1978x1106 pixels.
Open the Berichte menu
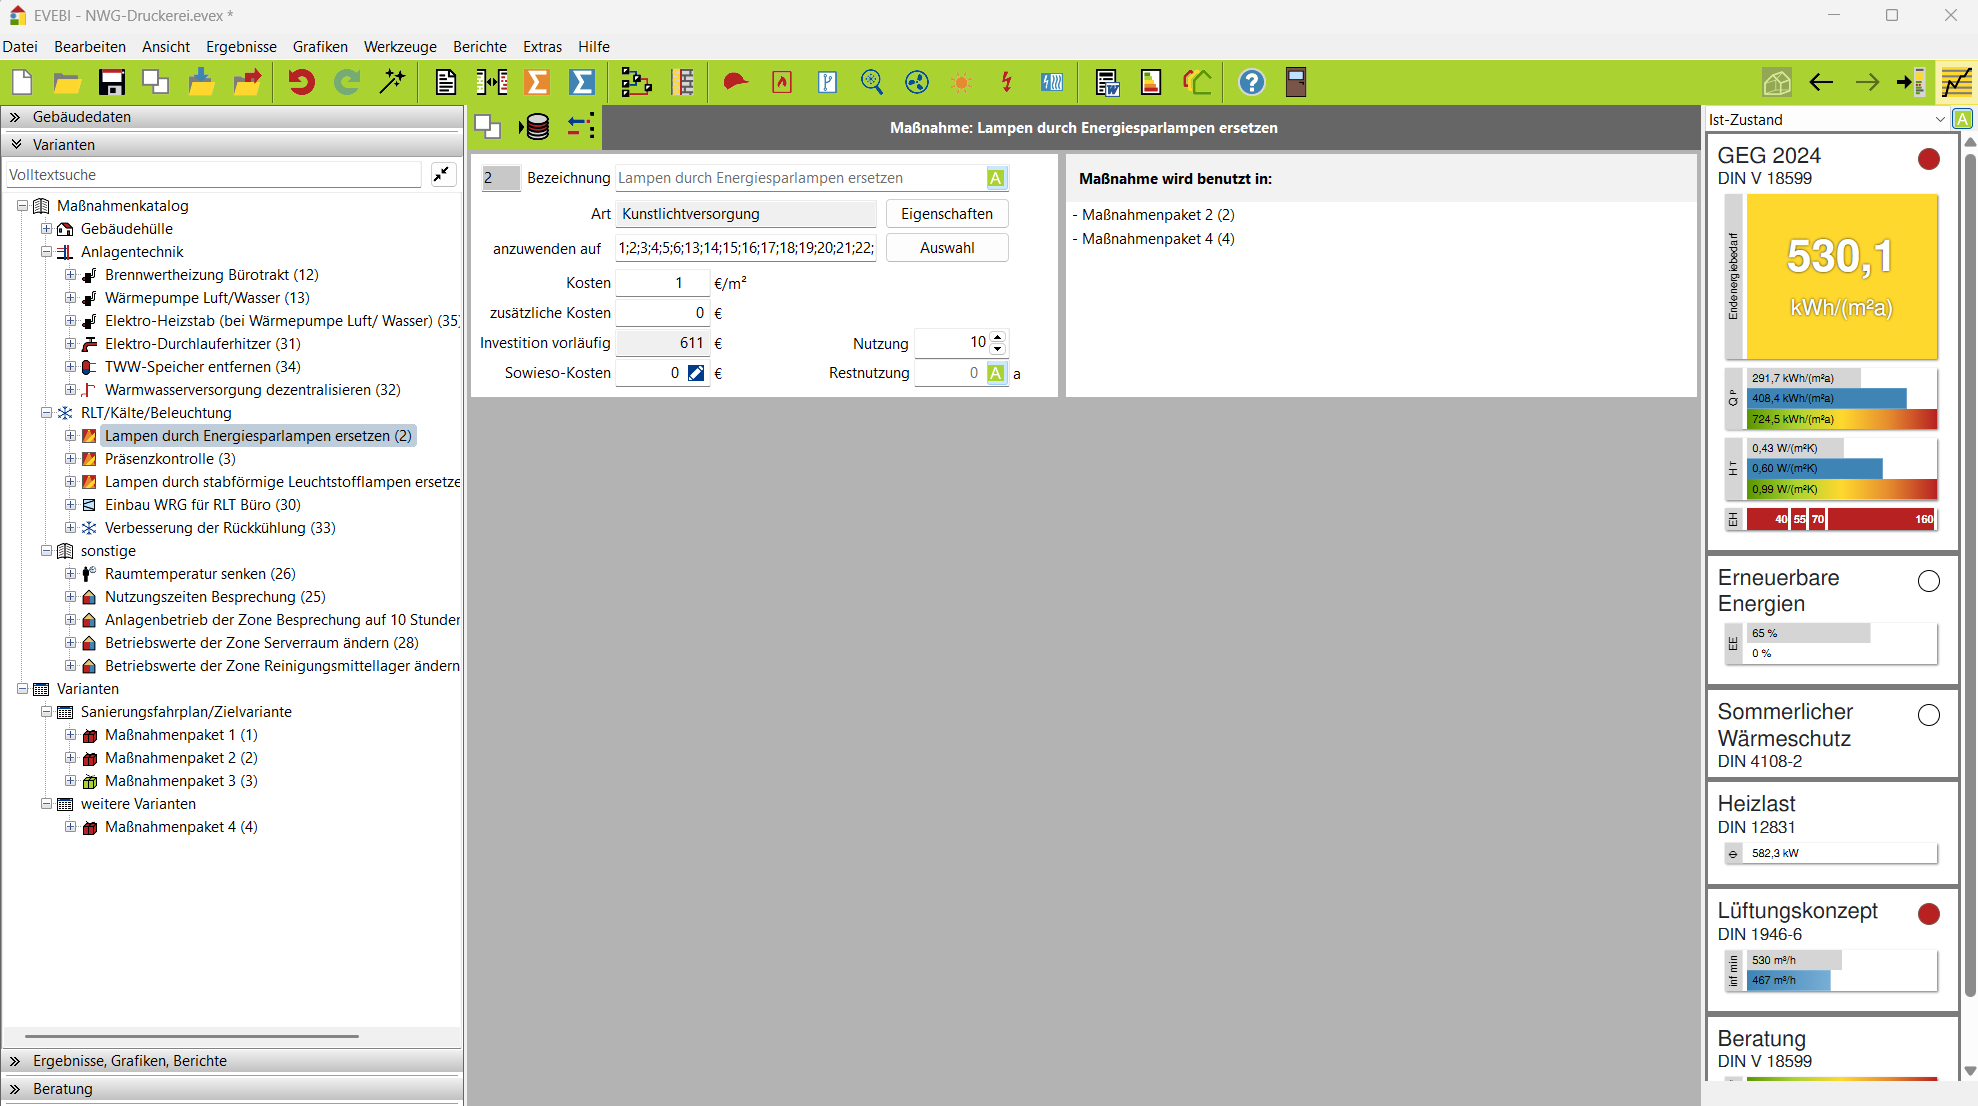click(x=479, y=47)
